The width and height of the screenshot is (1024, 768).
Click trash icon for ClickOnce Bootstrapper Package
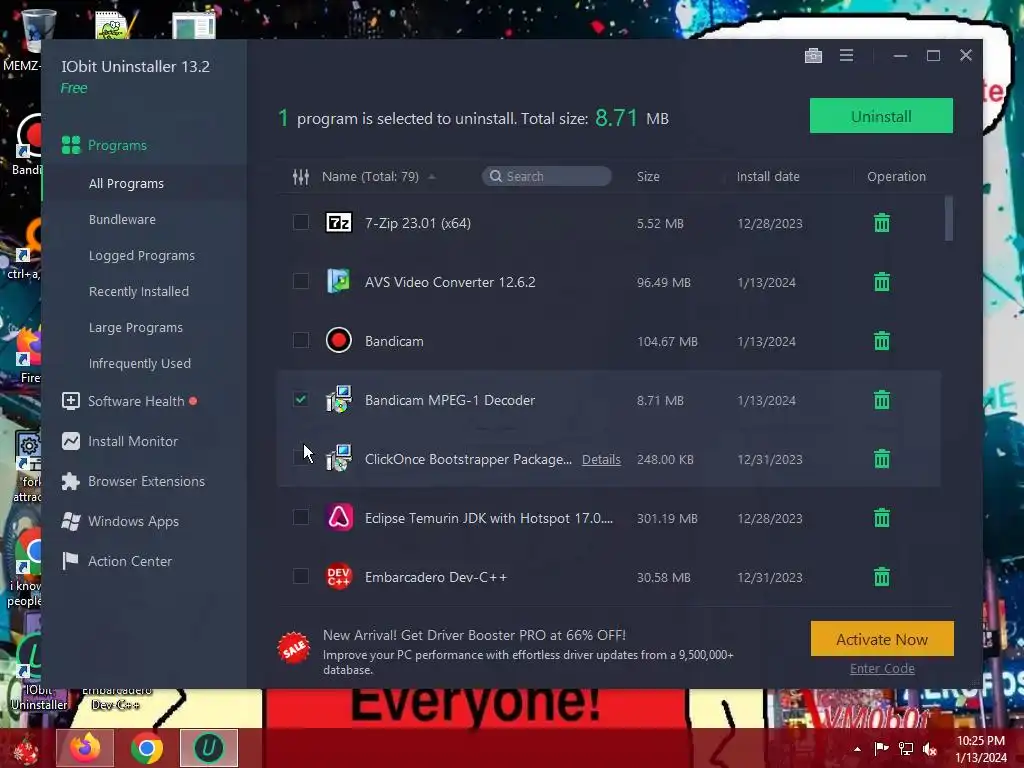[882, 458]
